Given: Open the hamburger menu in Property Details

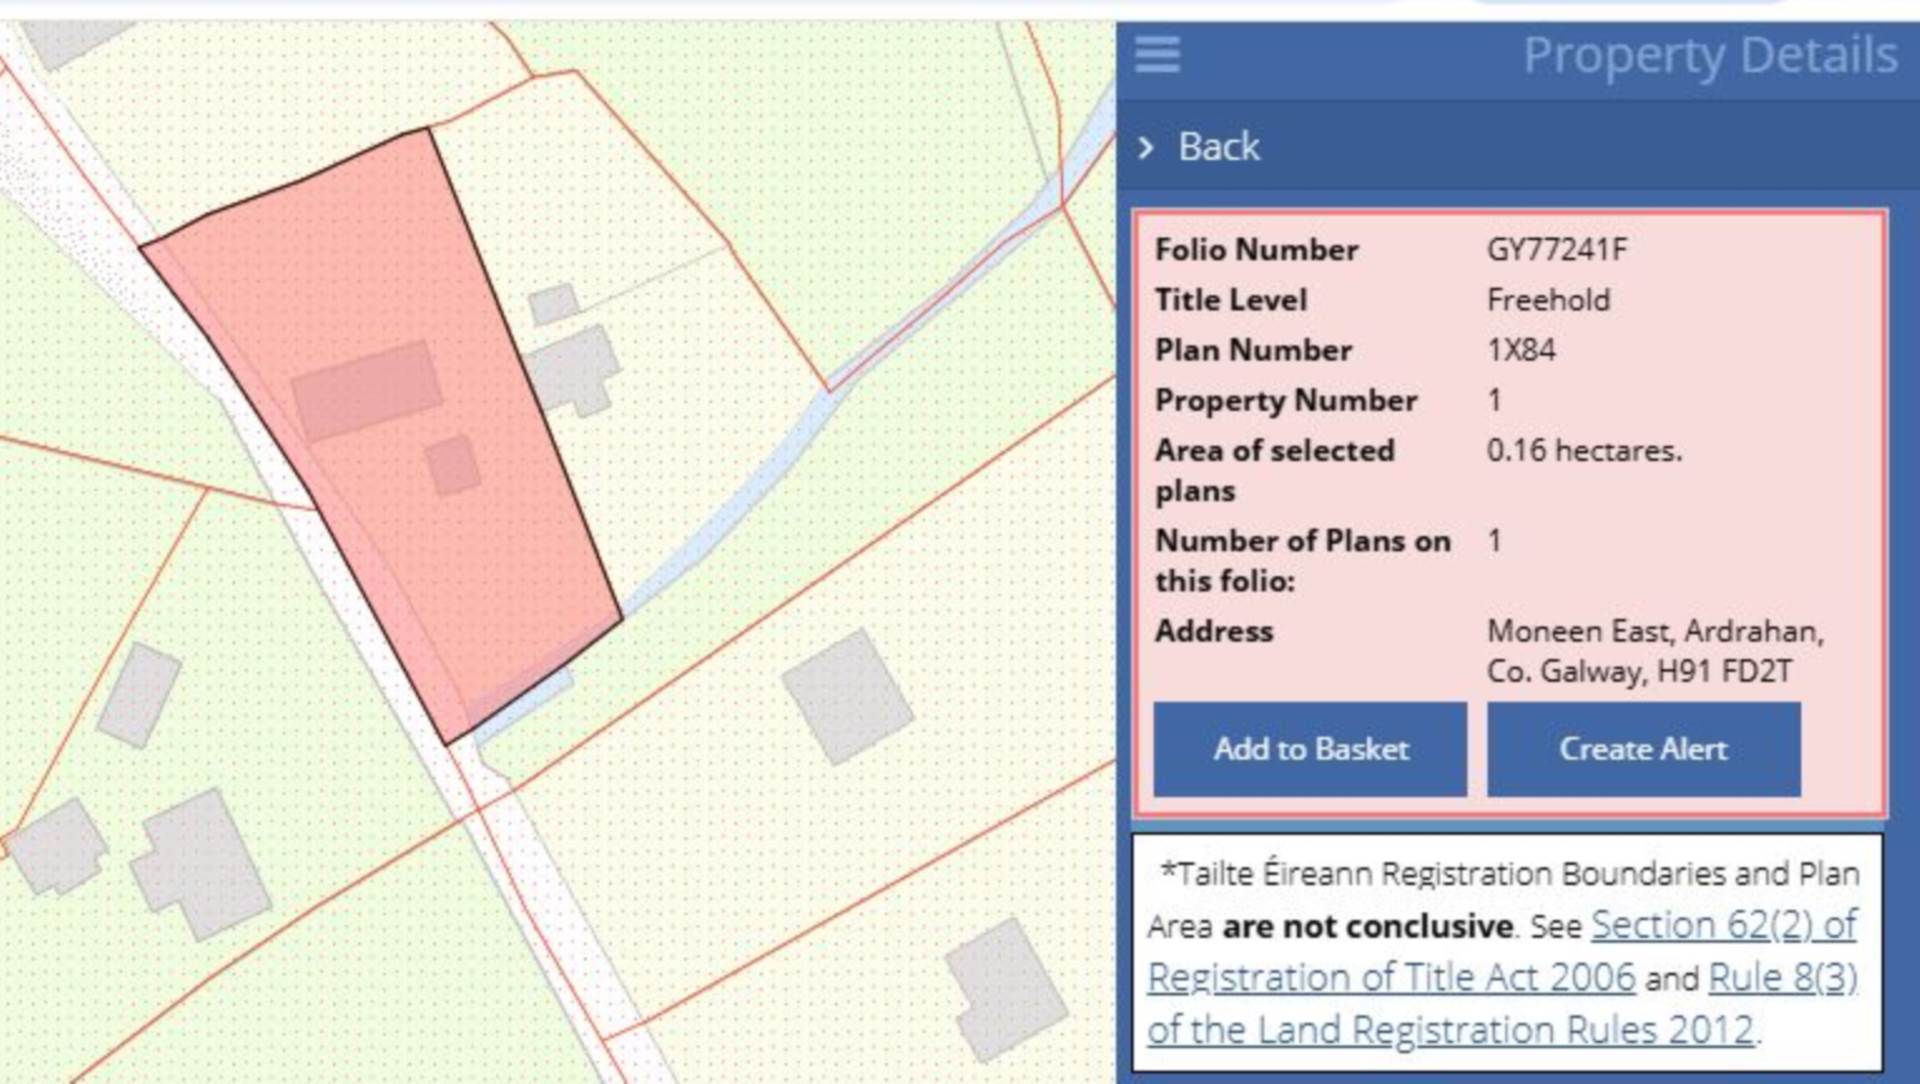Looking at the screenshot, I should click(1157, 54).
